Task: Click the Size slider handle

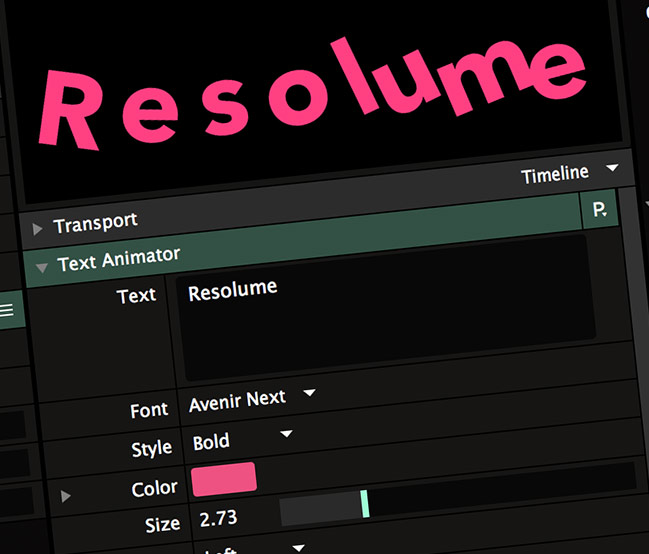Action: [x=365, y=503]
